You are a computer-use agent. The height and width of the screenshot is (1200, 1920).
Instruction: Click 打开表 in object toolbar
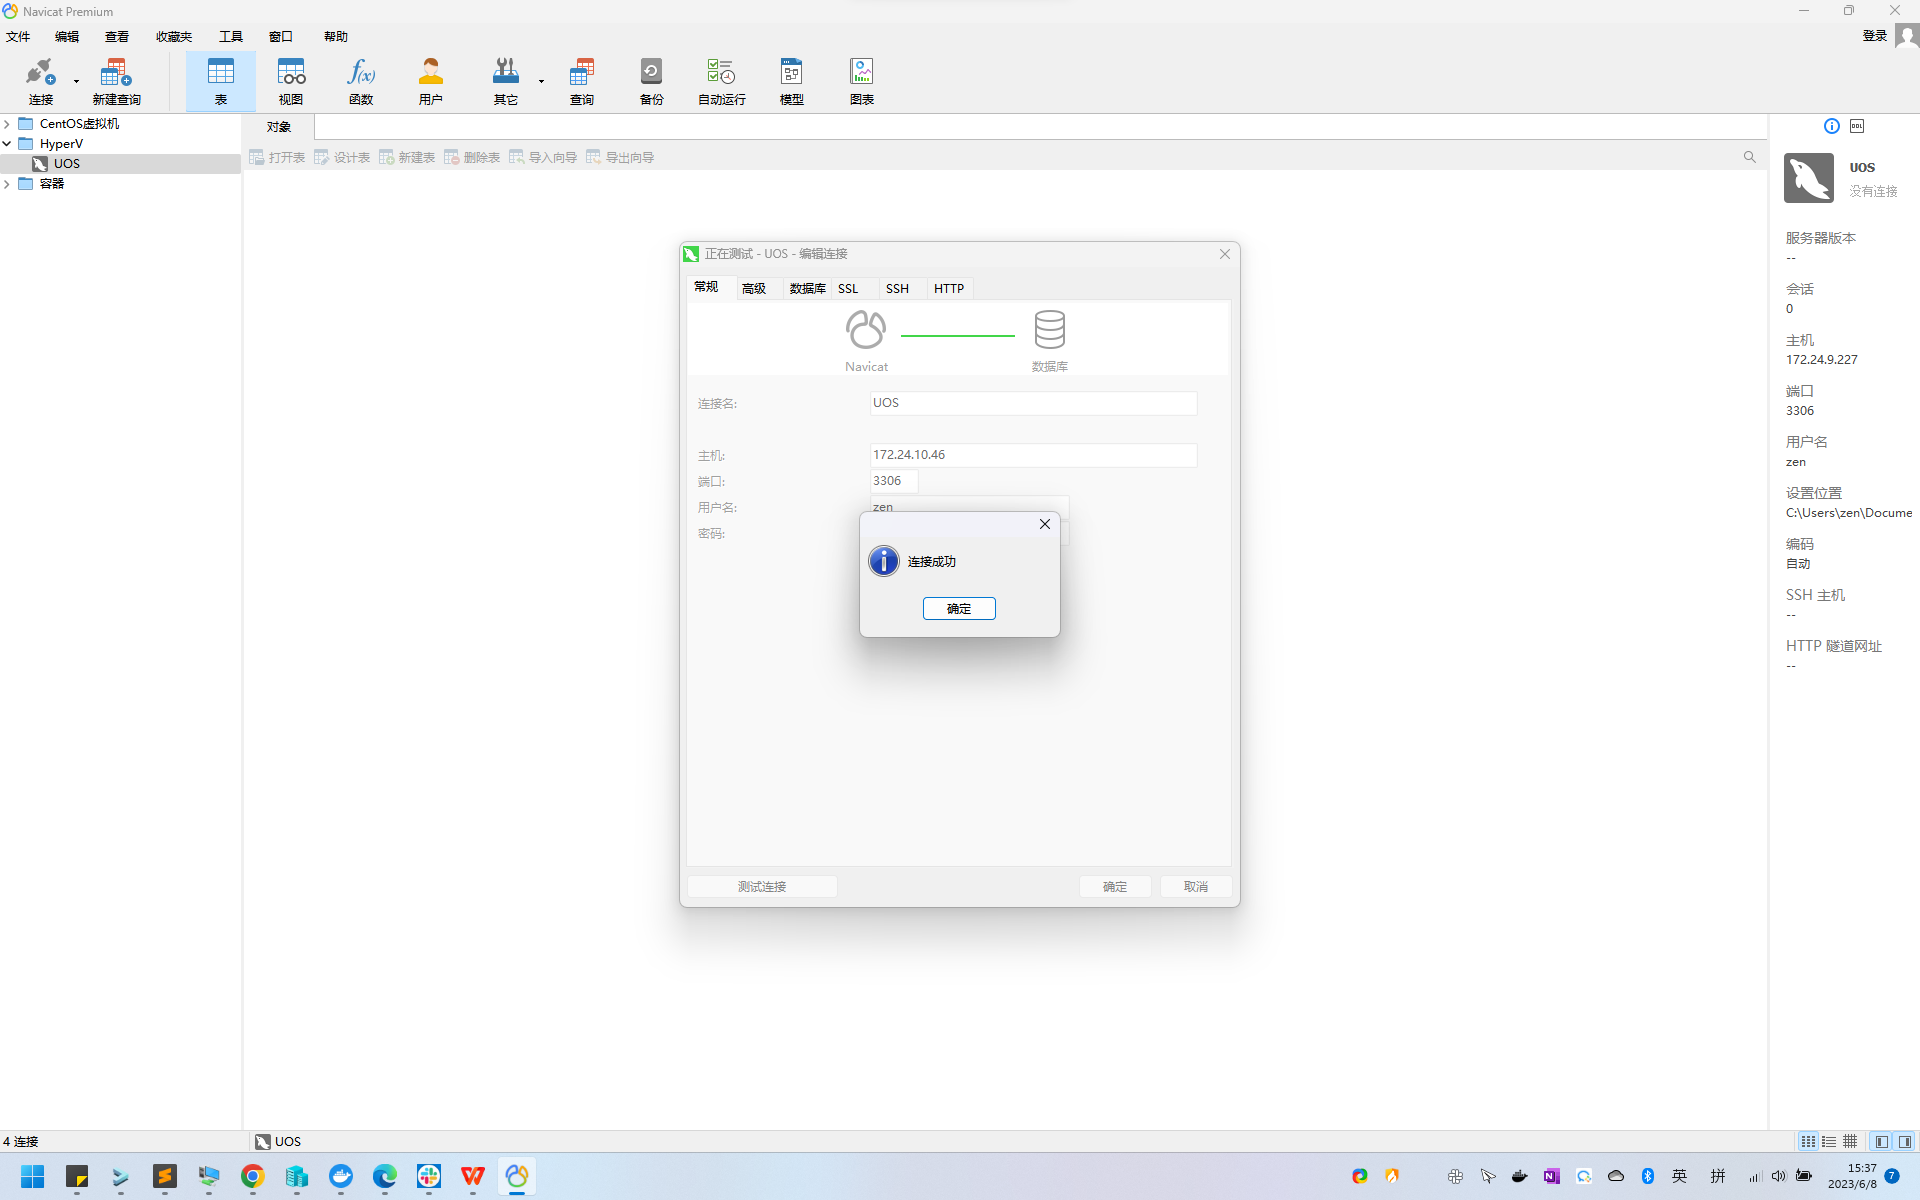pyautogui.click(x=277, y=158)
